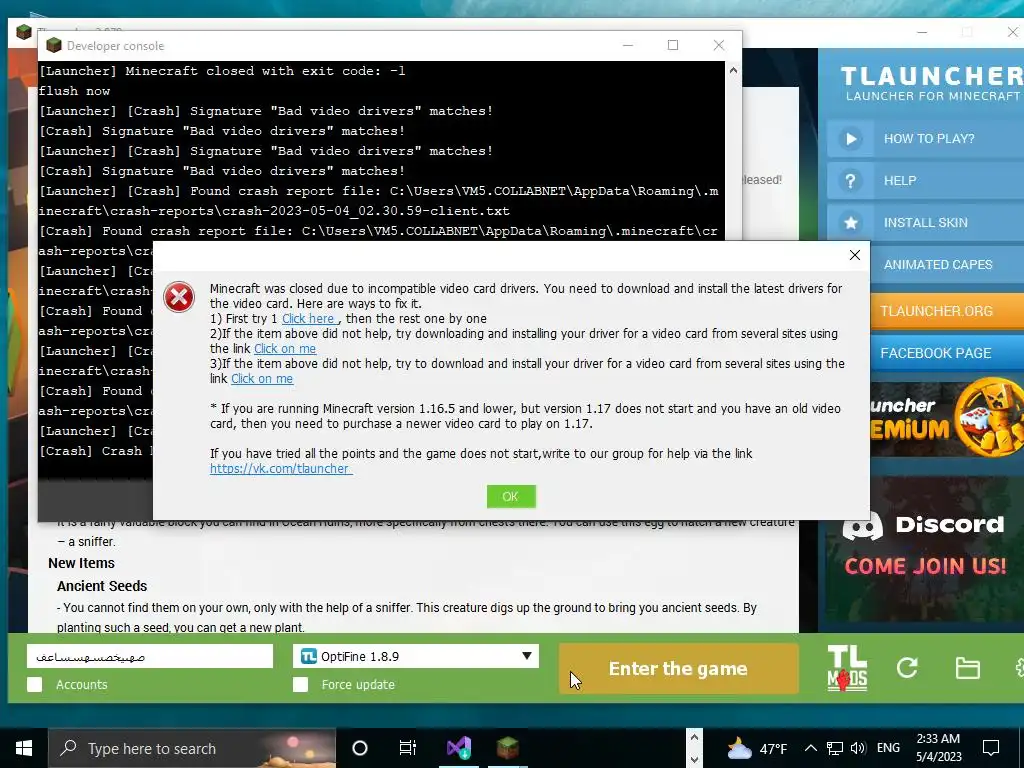This screenshot has height=768, width=1024.
Task: Open the OptiFine 1.8.9 version dropdown
Action: [x=416, y=656]
